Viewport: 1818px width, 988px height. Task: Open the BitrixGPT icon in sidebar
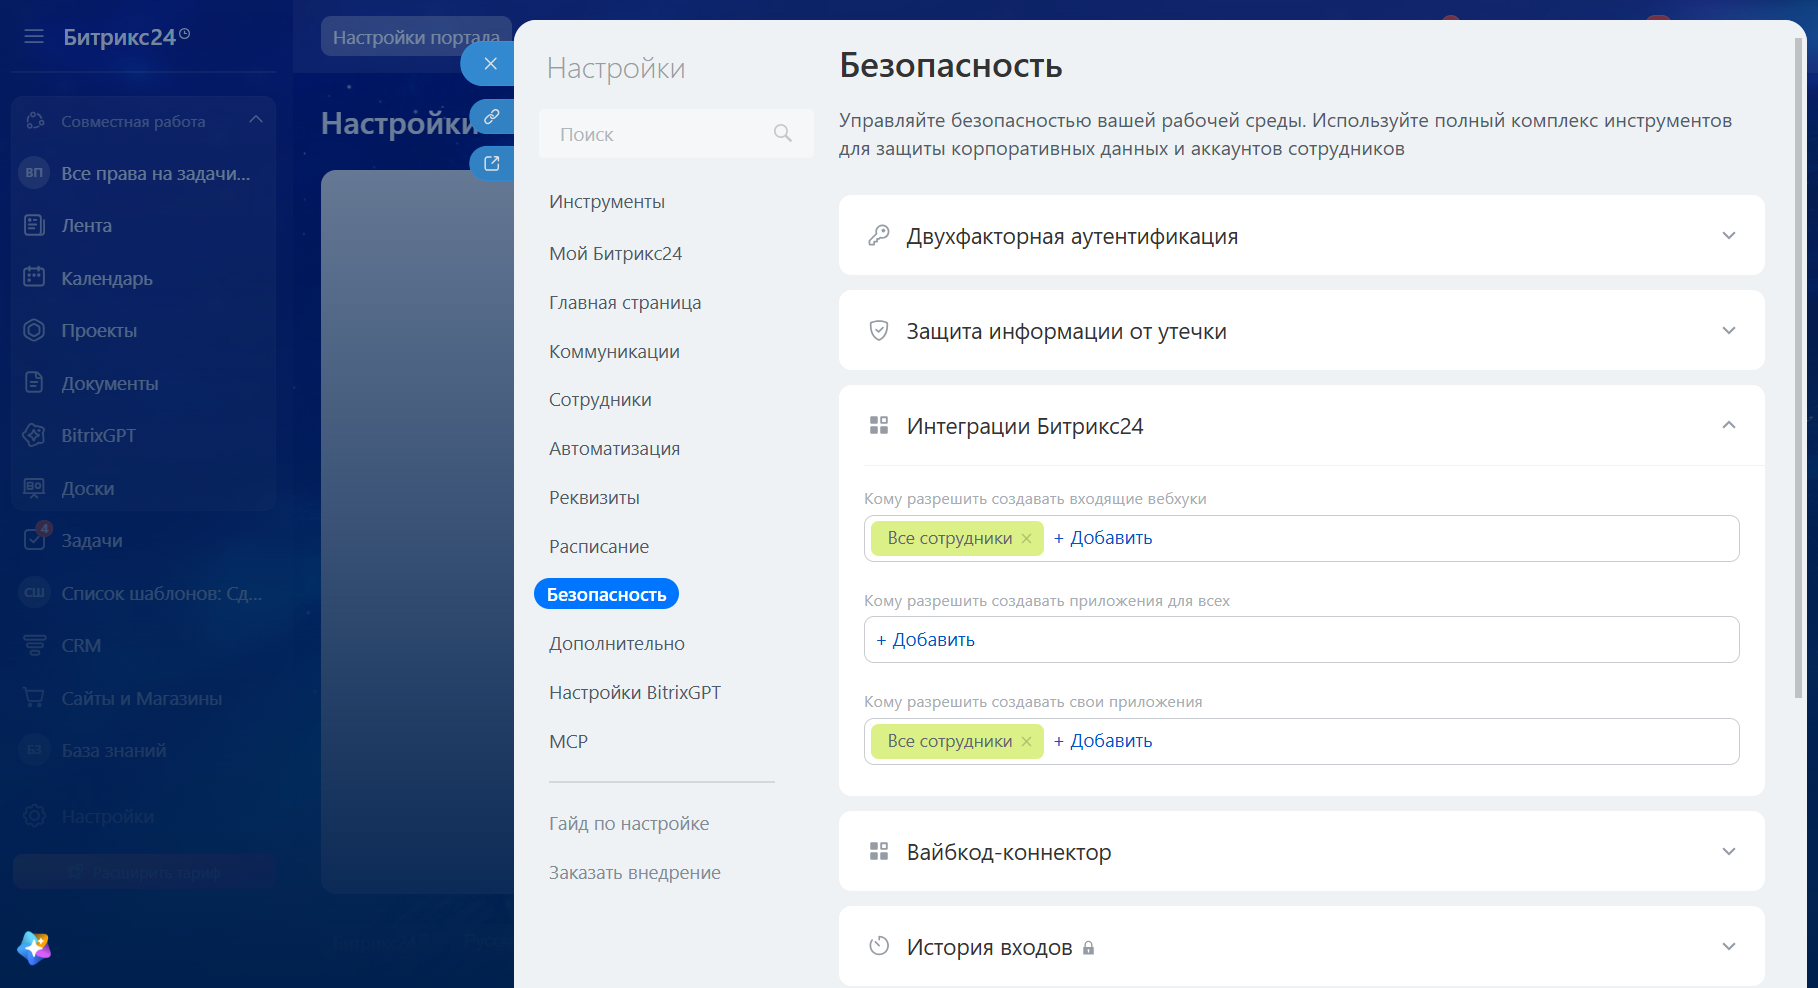click(x=34, y=435)
